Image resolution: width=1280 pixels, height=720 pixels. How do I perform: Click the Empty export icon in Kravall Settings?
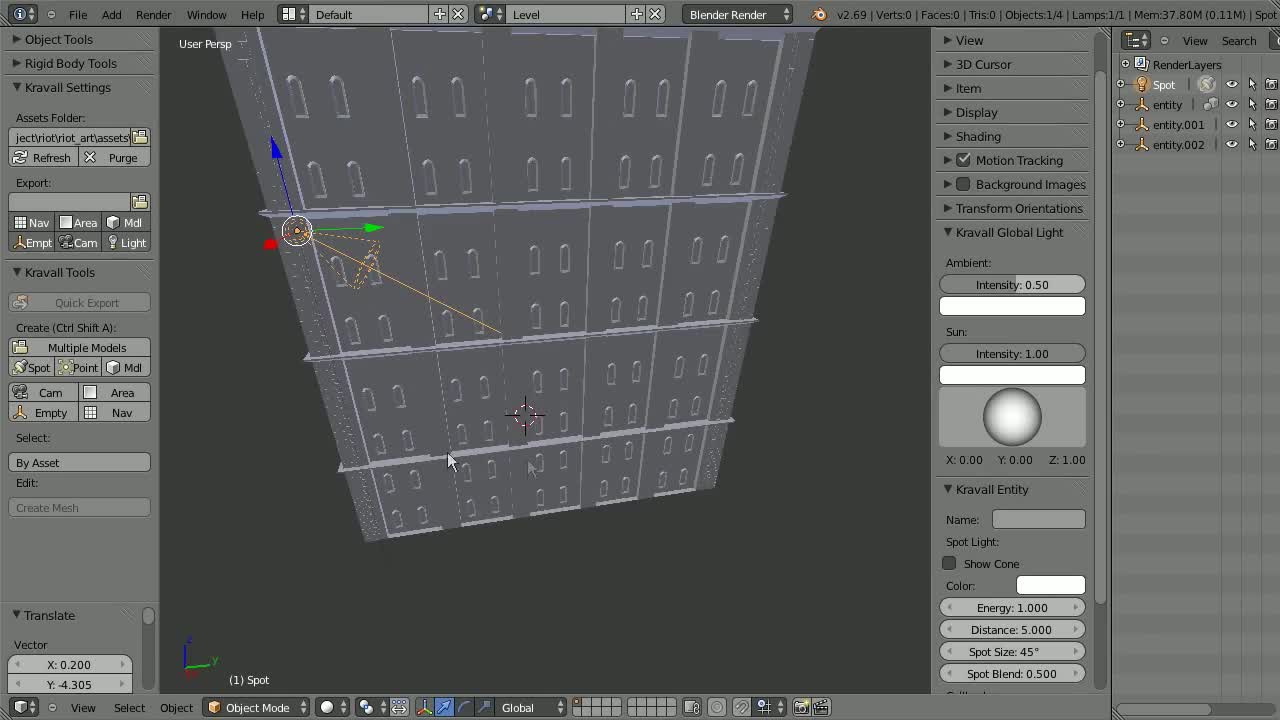tap(31, 242)
